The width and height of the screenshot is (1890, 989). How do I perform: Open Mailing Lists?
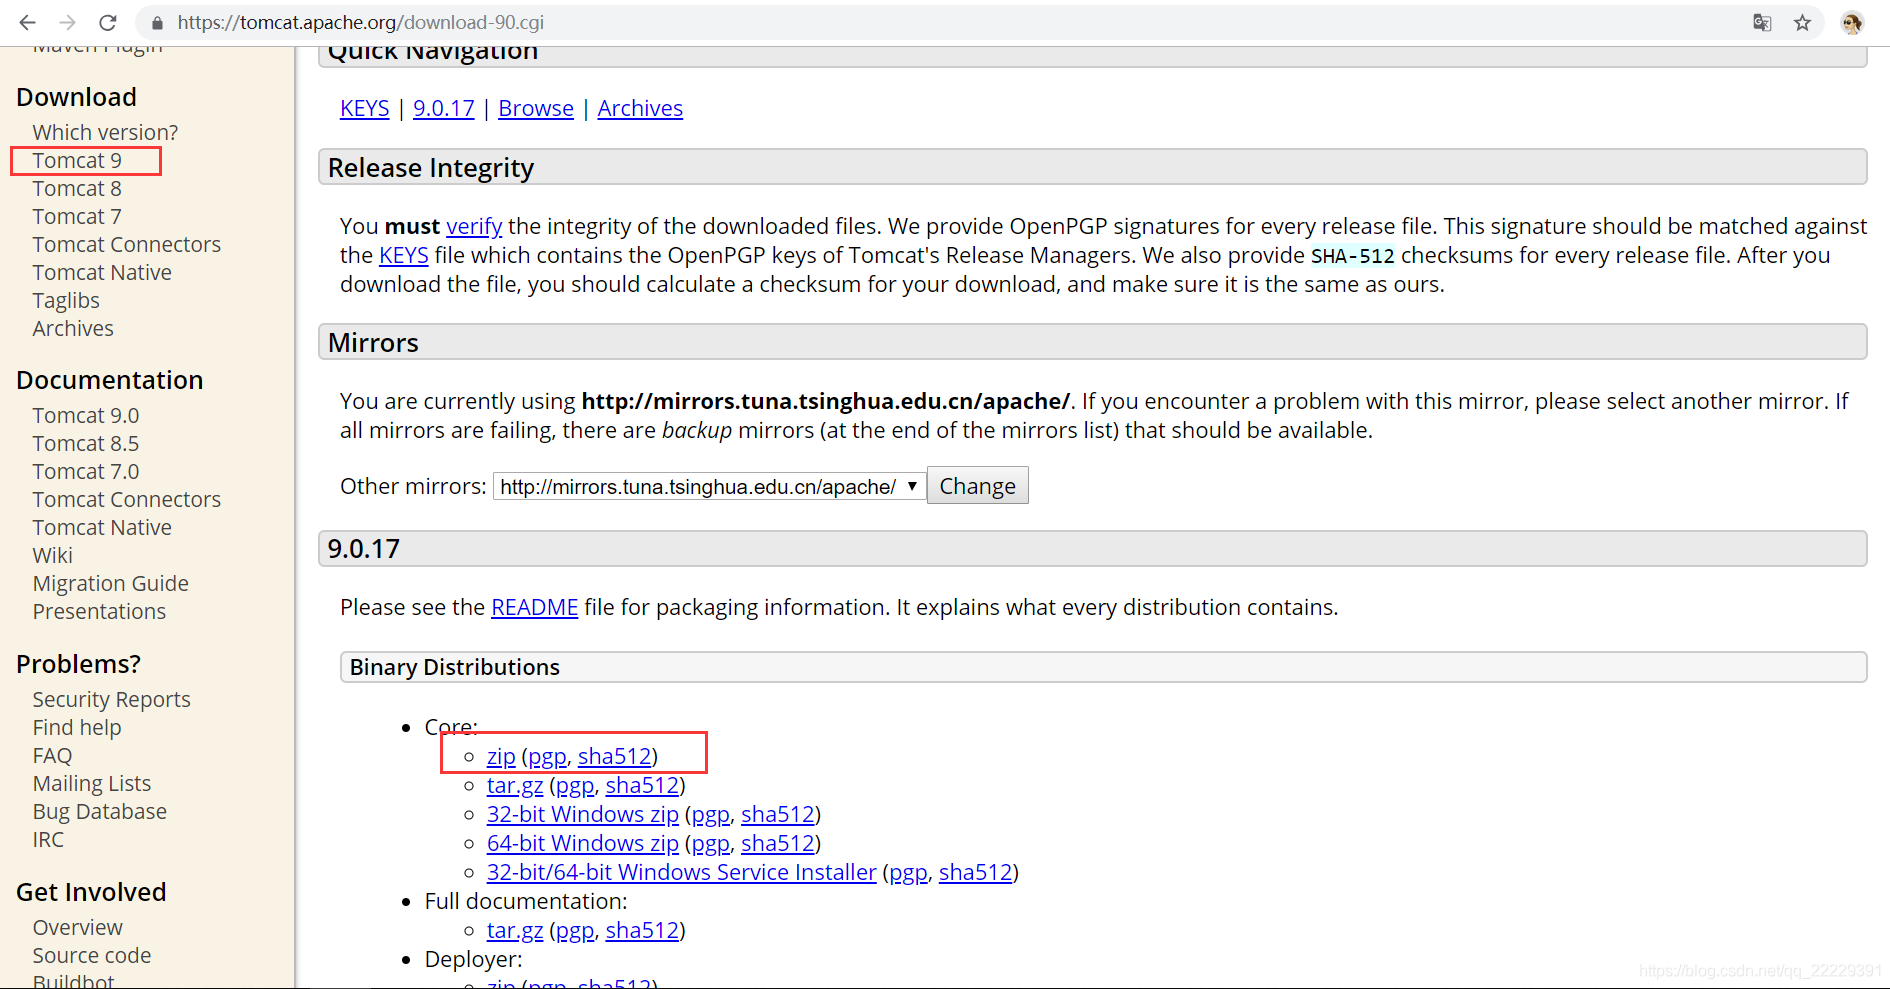click(92, 783)
